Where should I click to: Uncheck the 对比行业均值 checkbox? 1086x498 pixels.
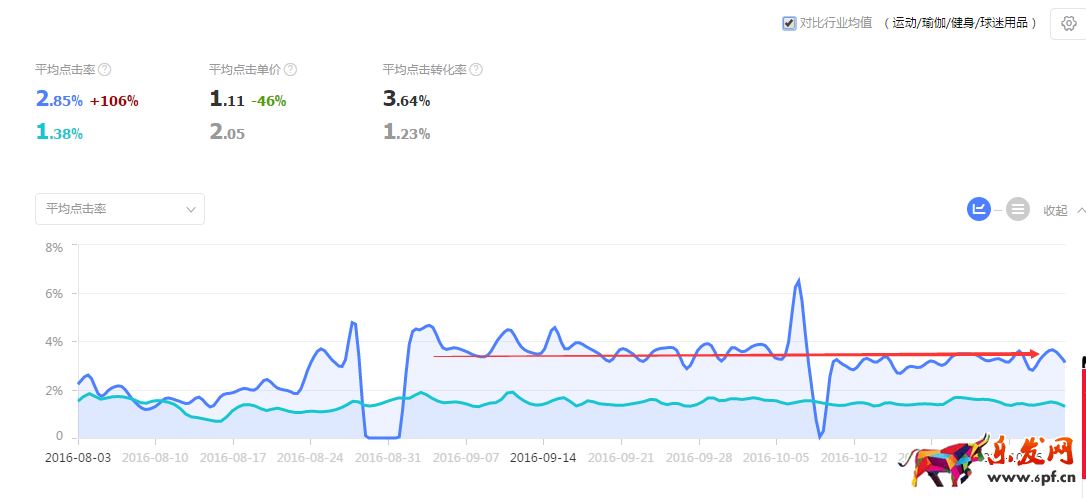[x=789, y=23]
